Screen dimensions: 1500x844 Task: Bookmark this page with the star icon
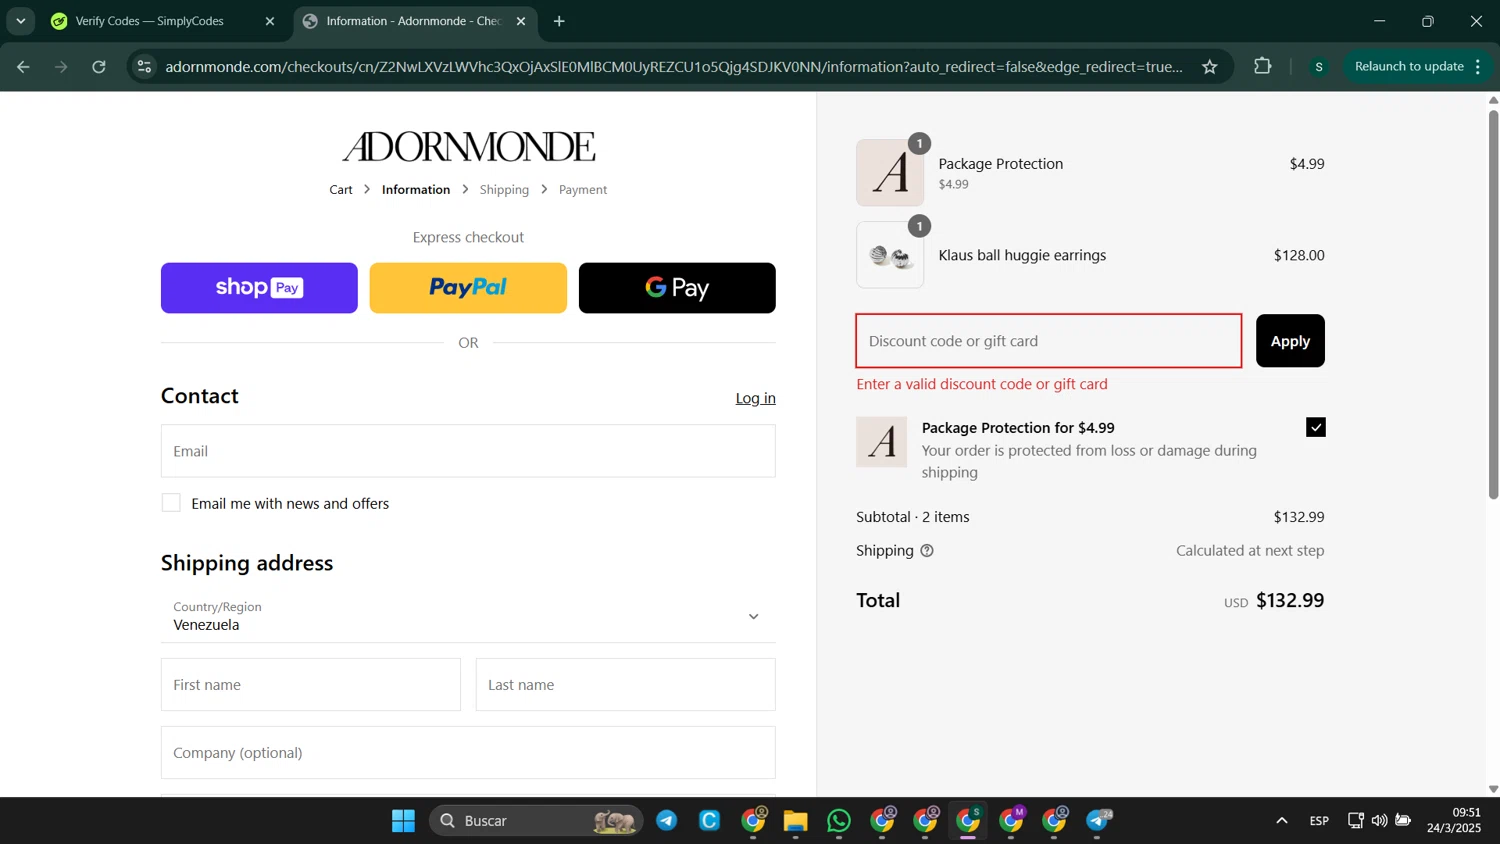pyautogui.click(x=1210, y=67)
